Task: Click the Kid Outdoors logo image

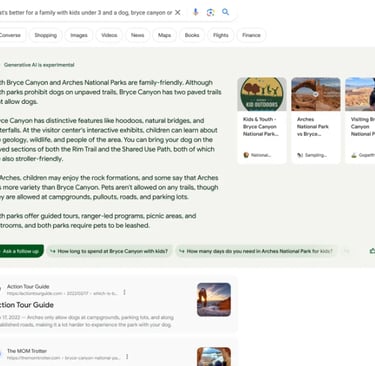Action: (x=262, y=94)
